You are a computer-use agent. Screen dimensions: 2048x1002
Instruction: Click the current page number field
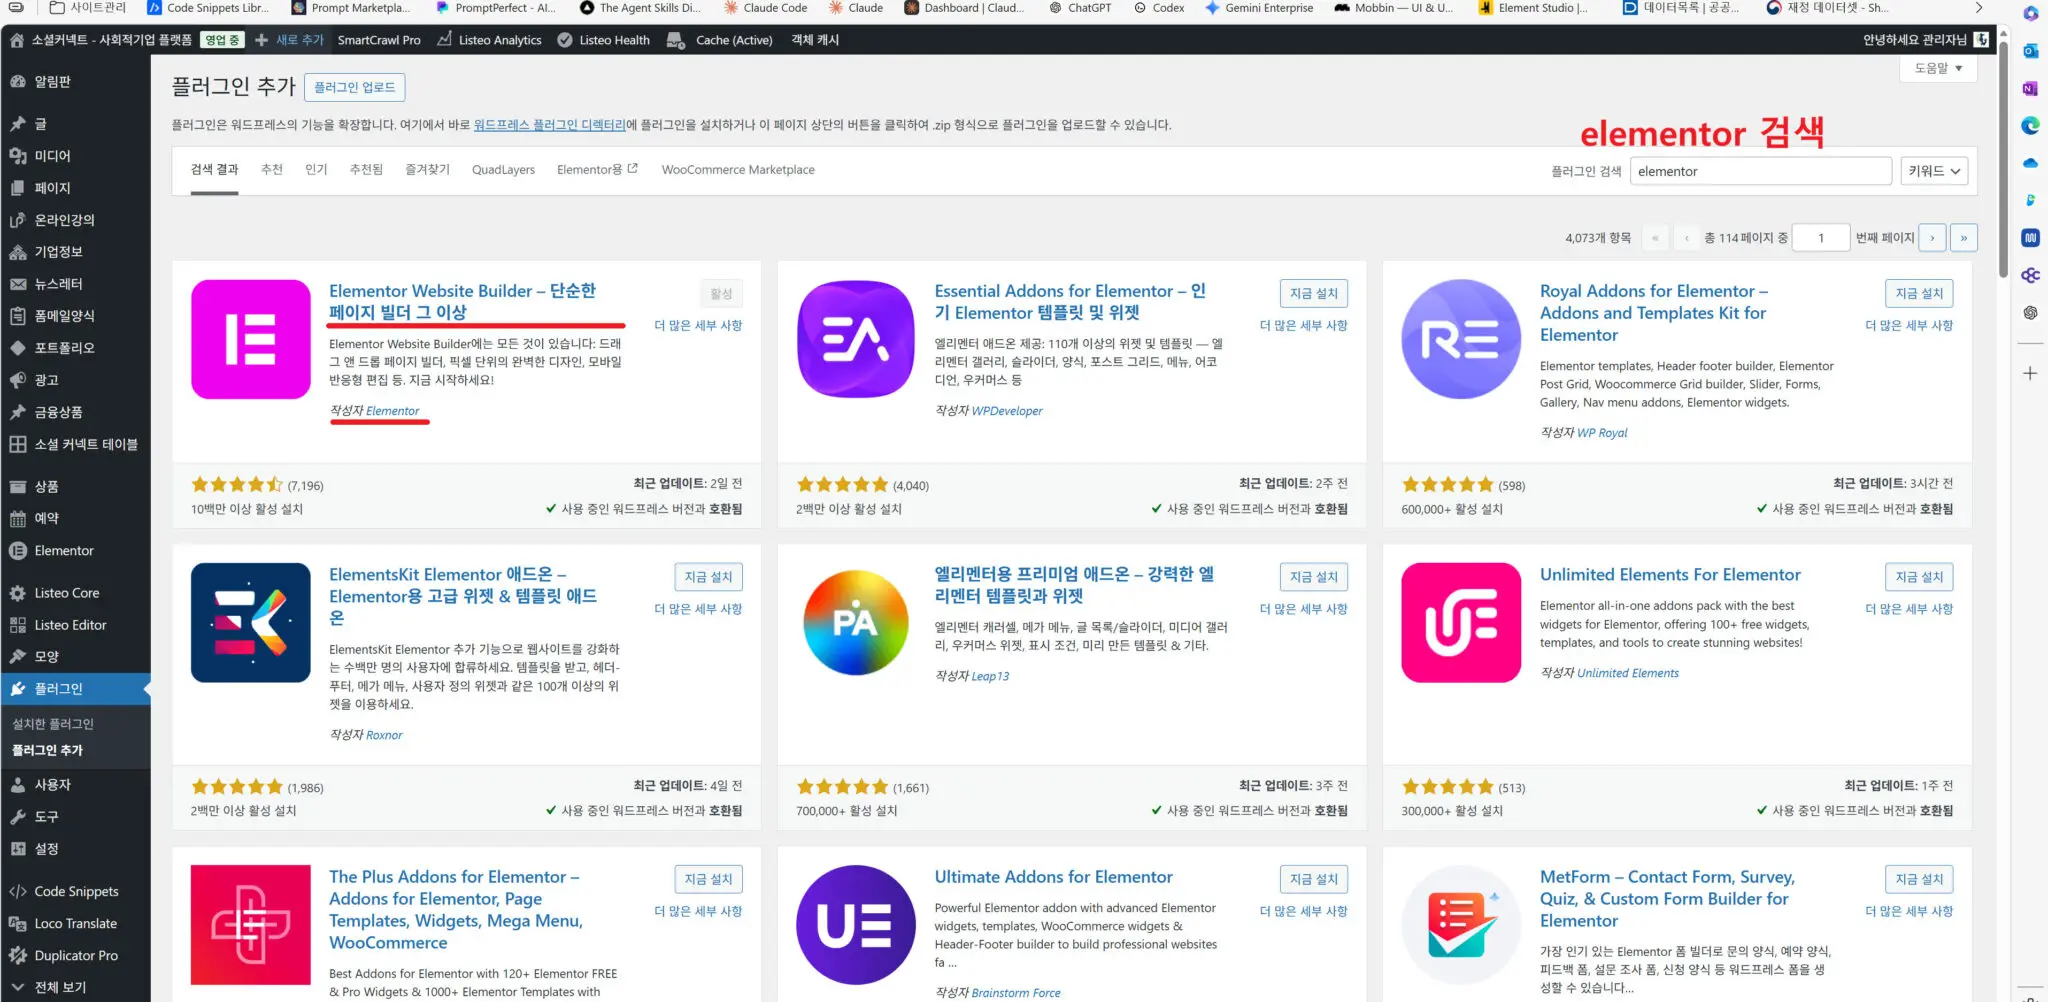pyautogui.click(x=1820, y=238)
